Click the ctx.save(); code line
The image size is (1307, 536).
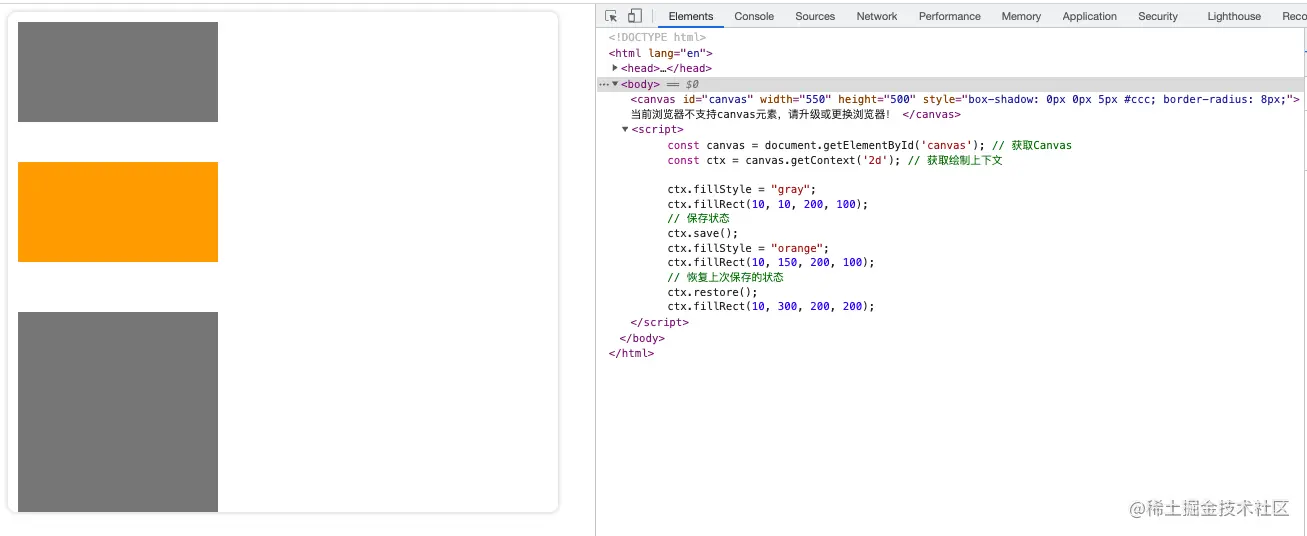[701, 233]
